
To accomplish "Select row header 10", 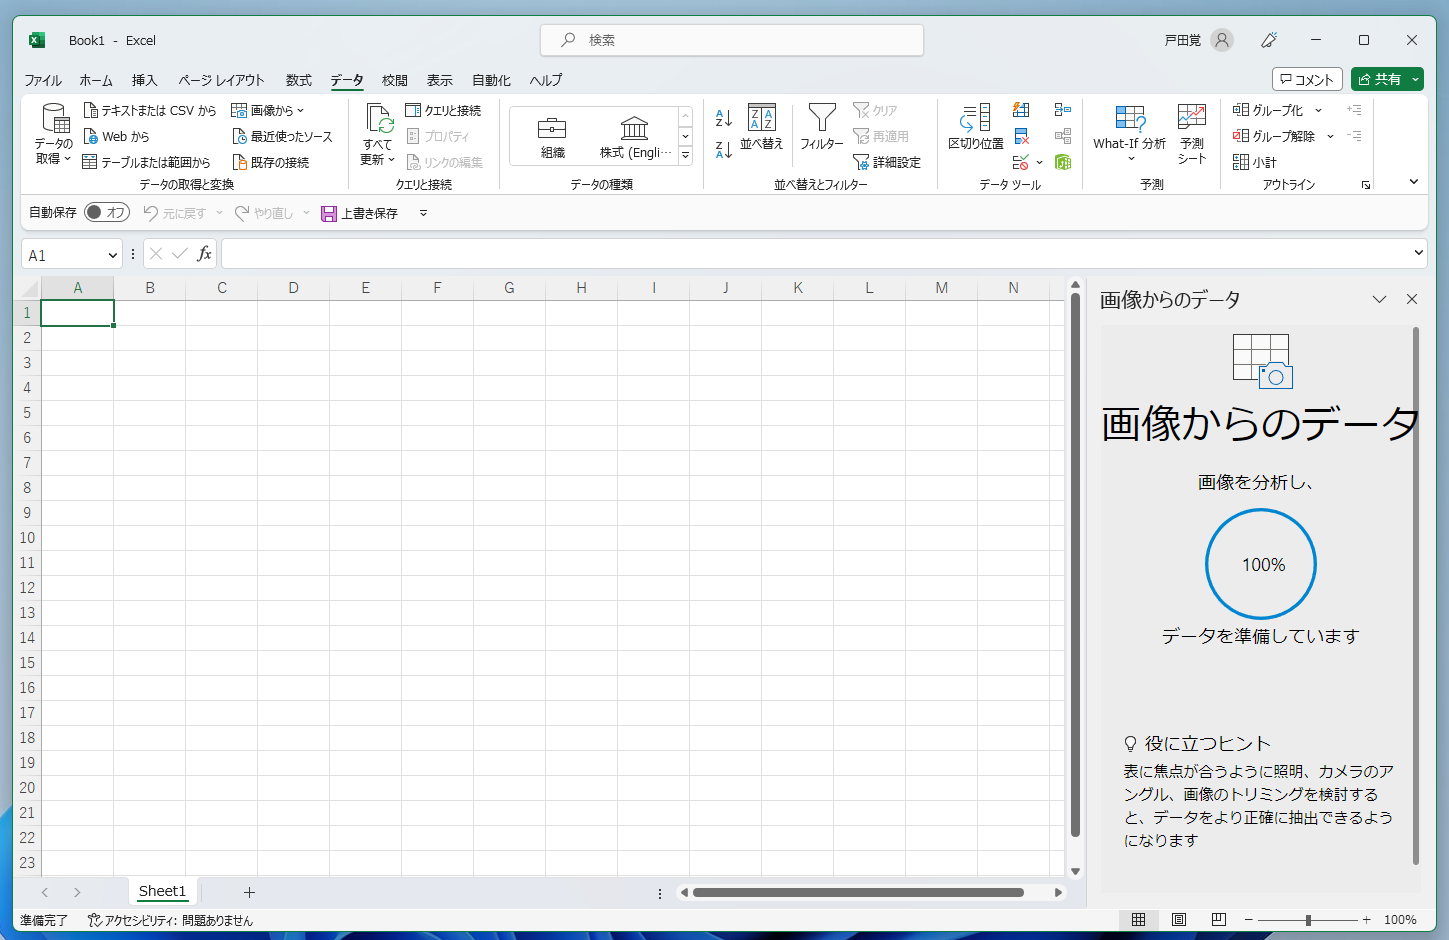I will [x=27, y=538].
